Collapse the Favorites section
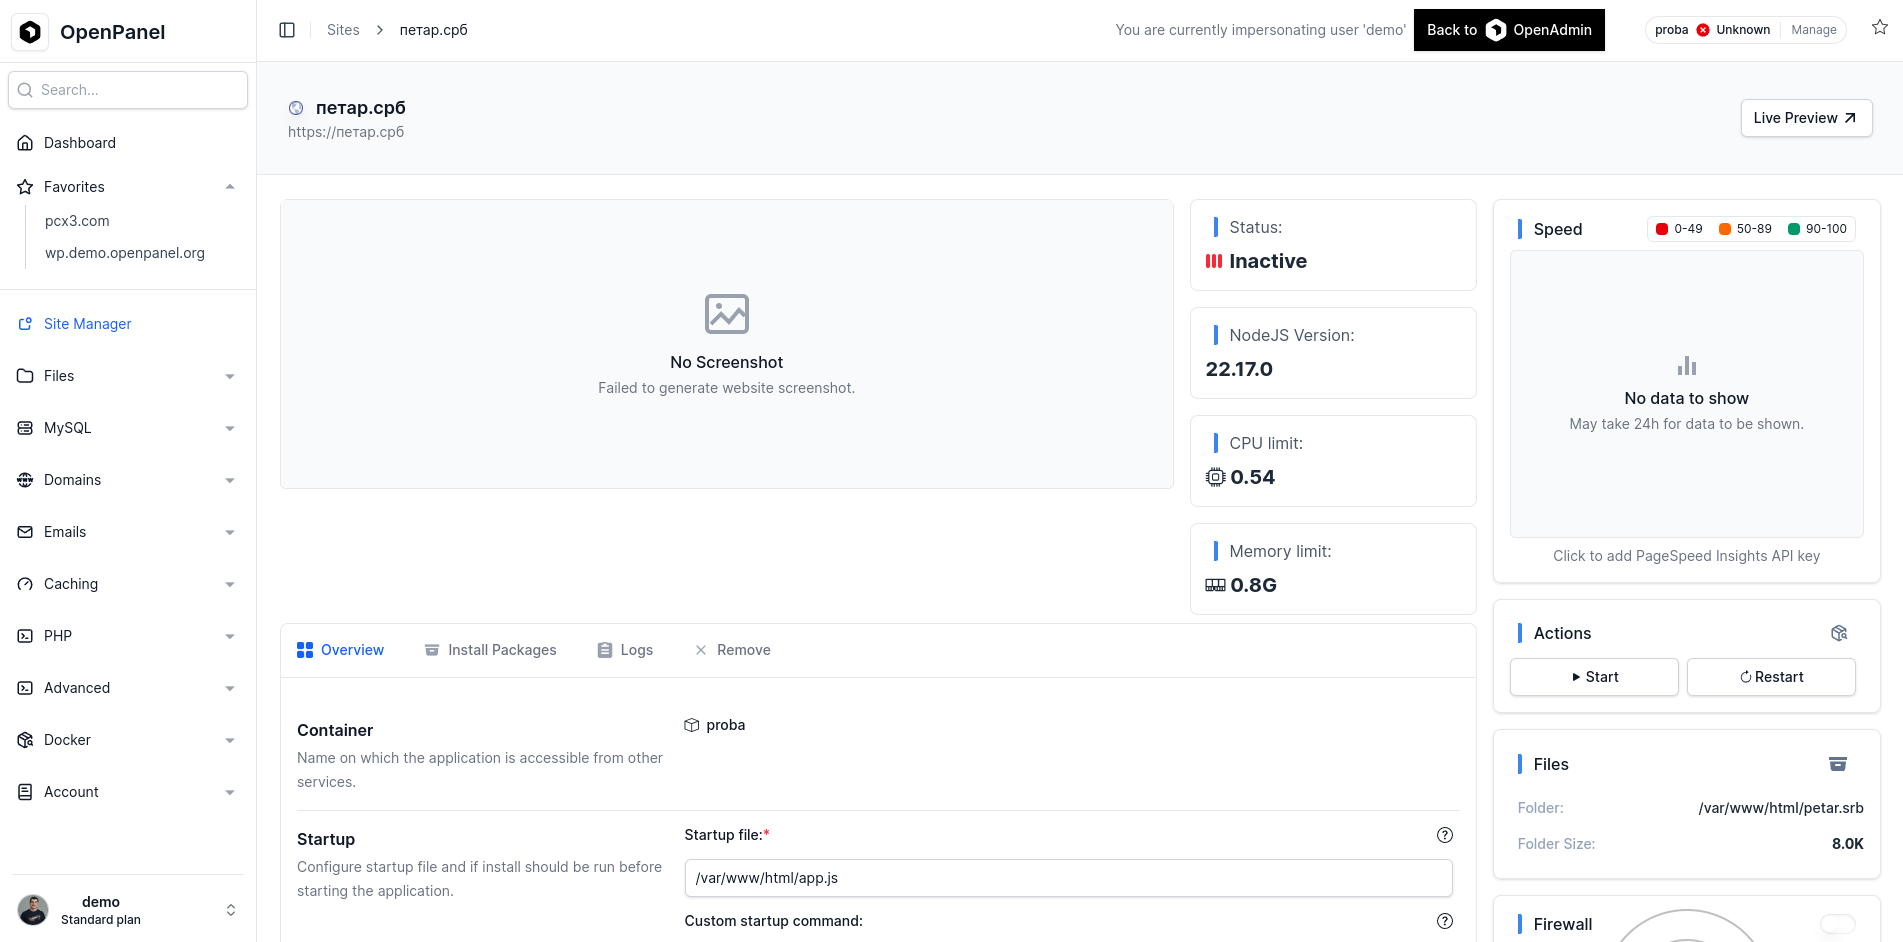Screen dimensions: 1903x942 click(x=230, y=187)
